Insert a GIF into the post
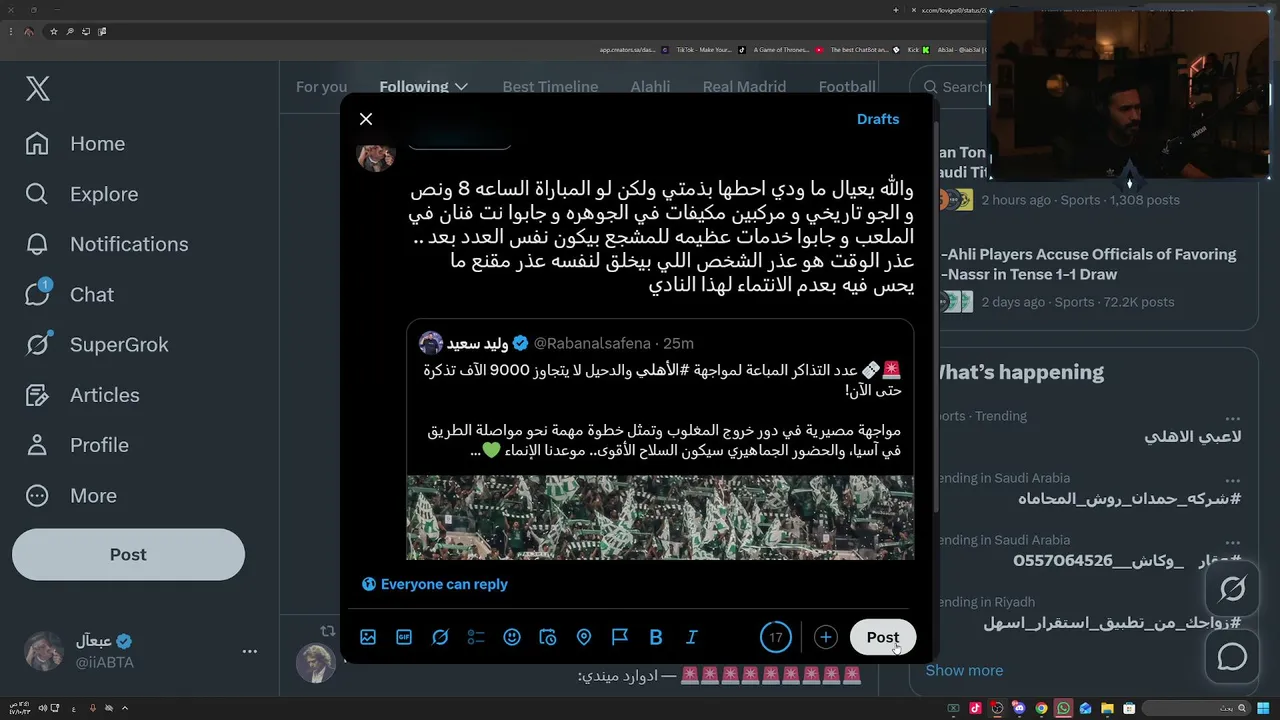1280x720 pixels. click(x=404, y=637)
